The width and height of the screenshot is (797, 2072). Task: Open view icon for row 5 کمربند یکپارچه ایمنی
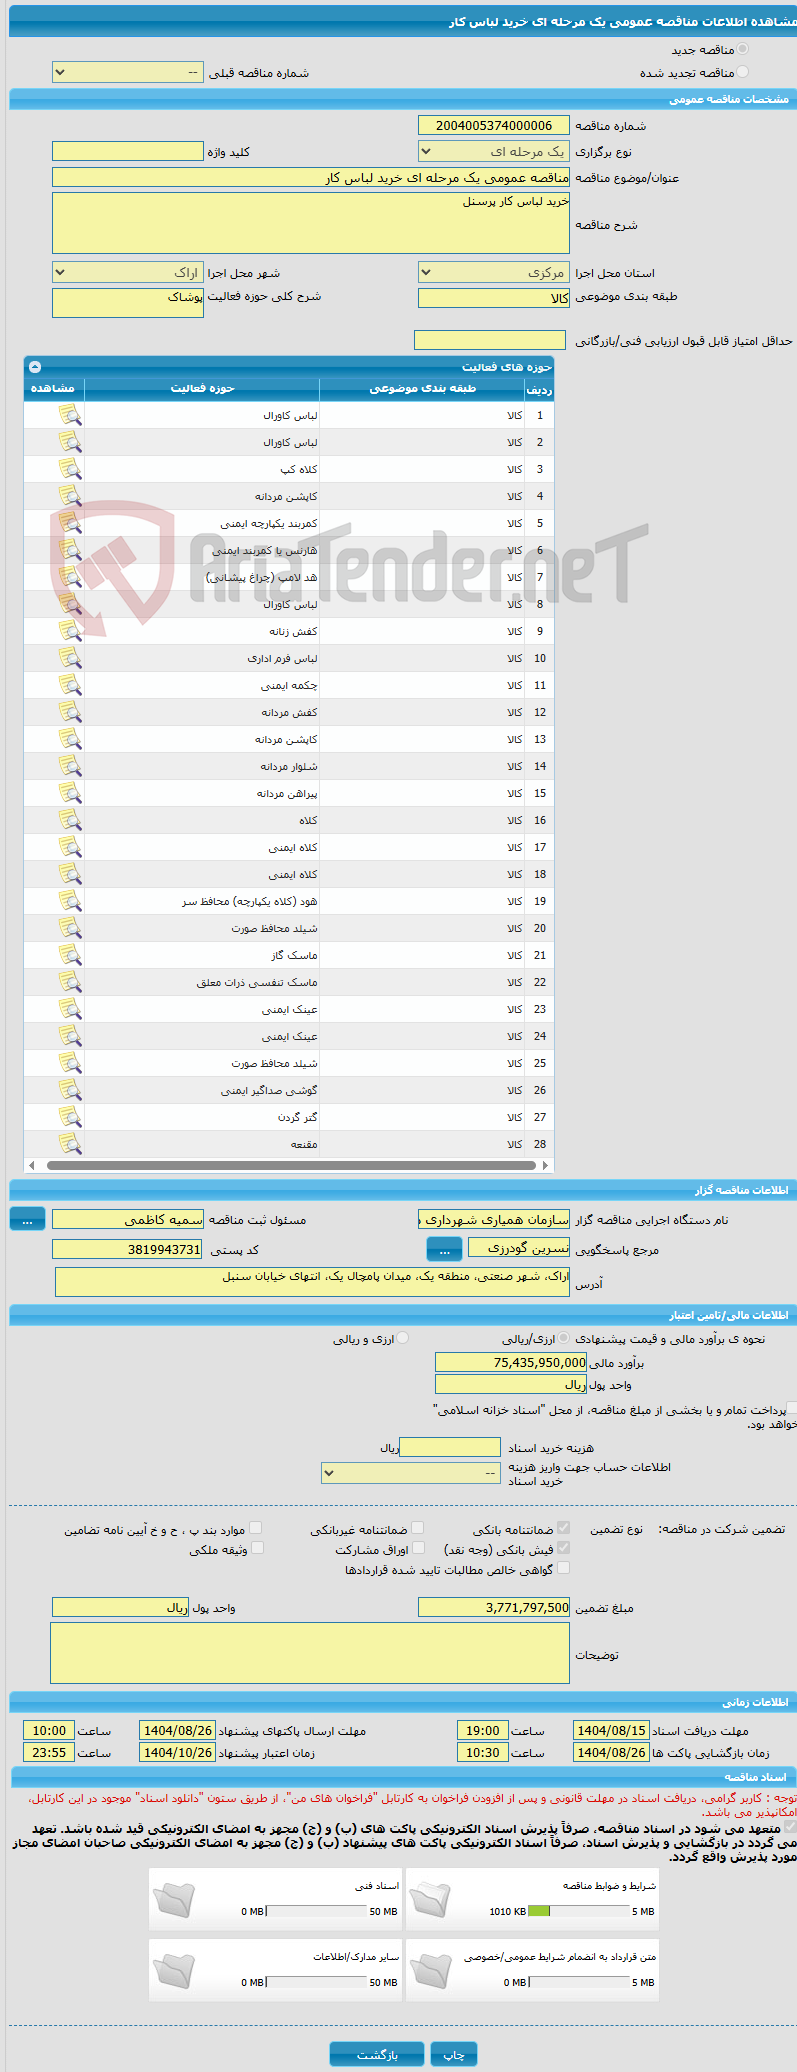[x=70, y=523]
